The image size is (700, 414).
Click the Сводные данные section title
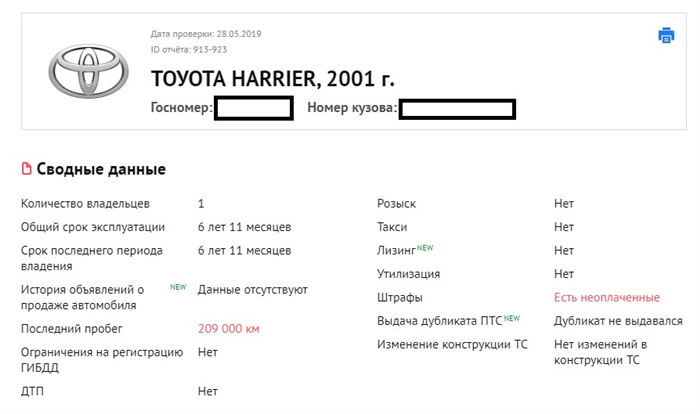[101, 169]
